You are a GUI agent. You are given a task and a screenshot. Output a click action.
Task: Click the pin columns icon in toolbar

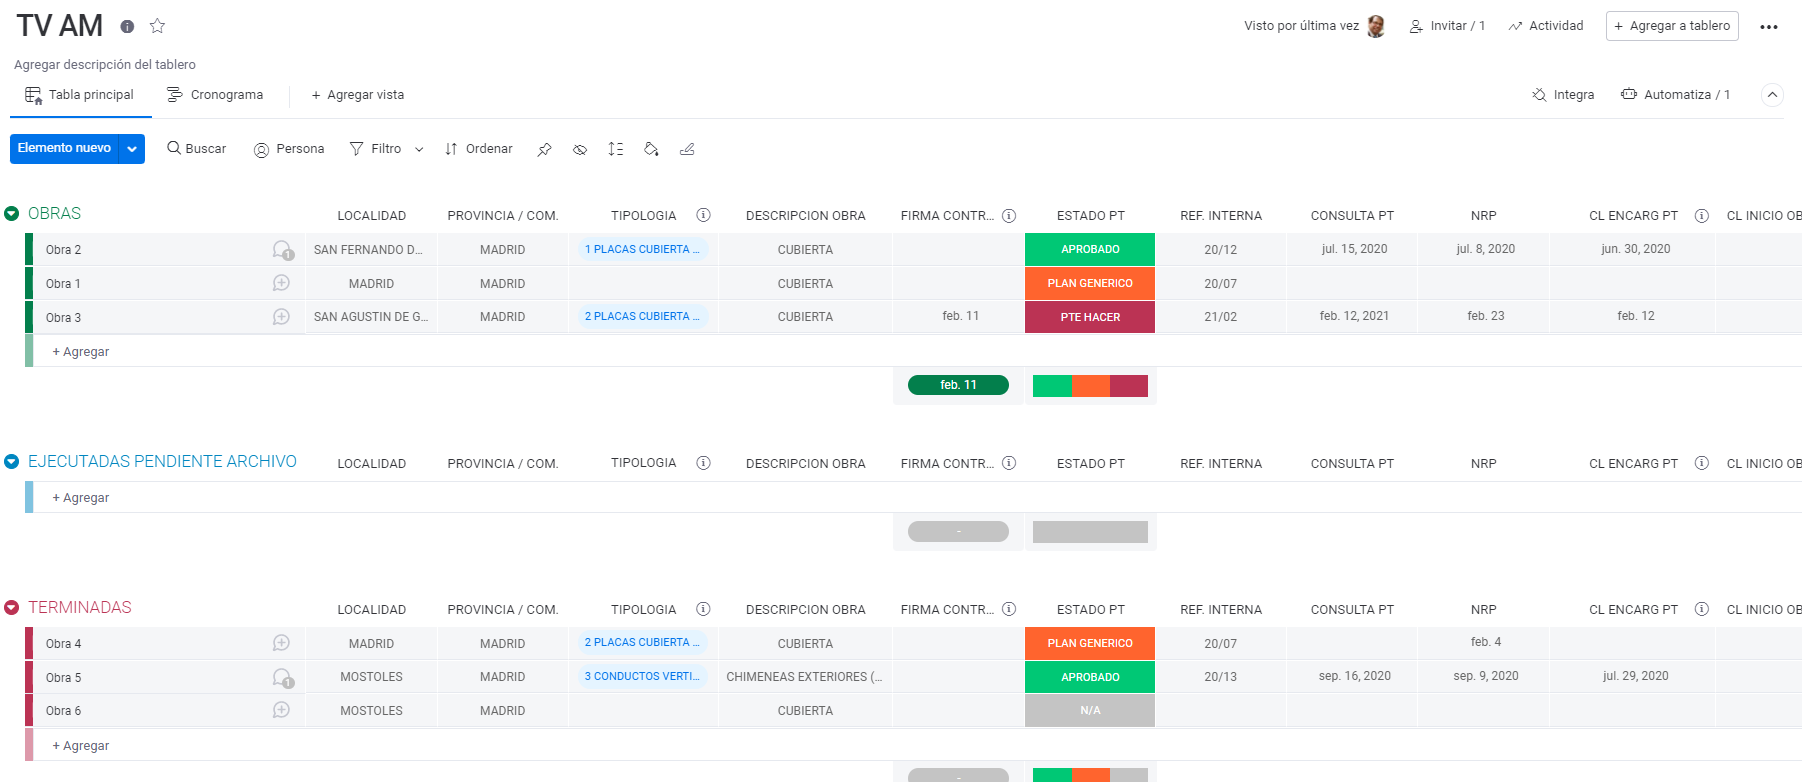coord(544,149)
